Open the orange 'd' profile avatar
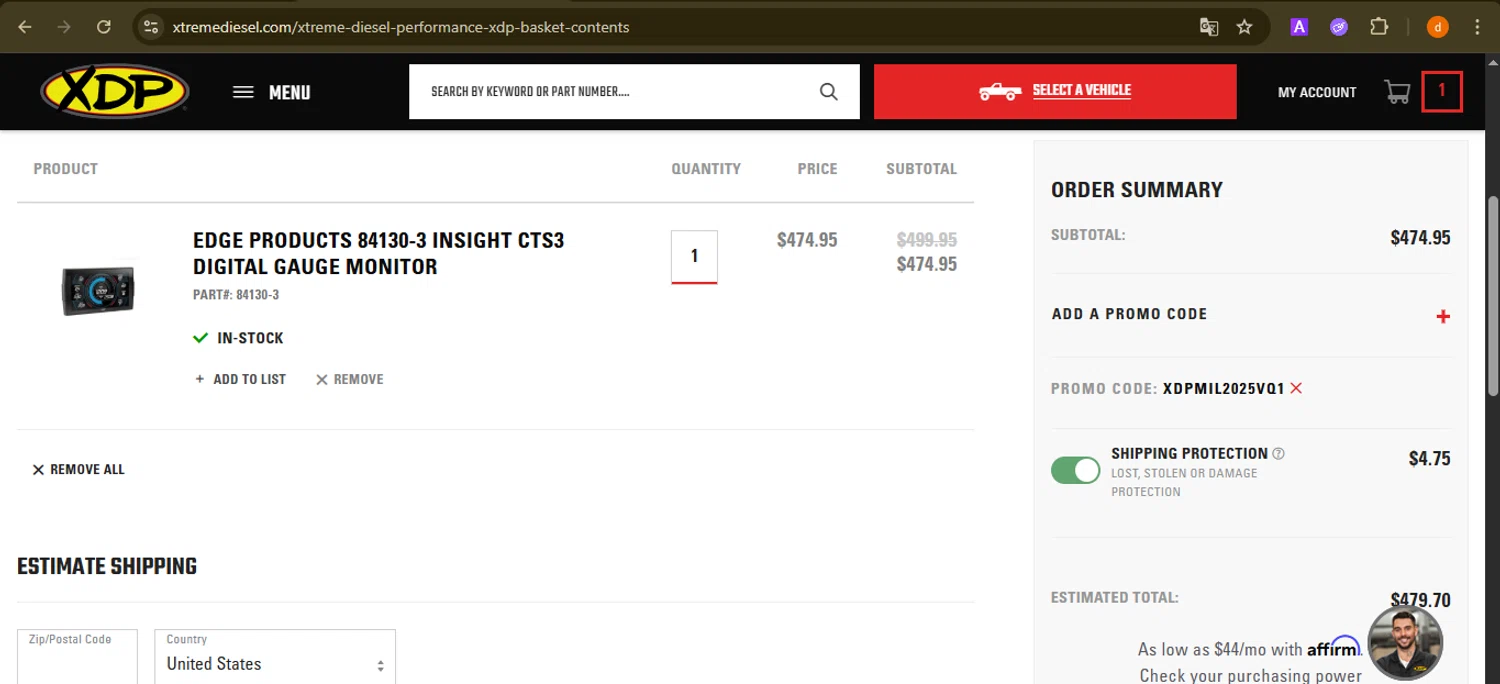1500x684 pixels. pyautogui.click(x=1438, y=27)
